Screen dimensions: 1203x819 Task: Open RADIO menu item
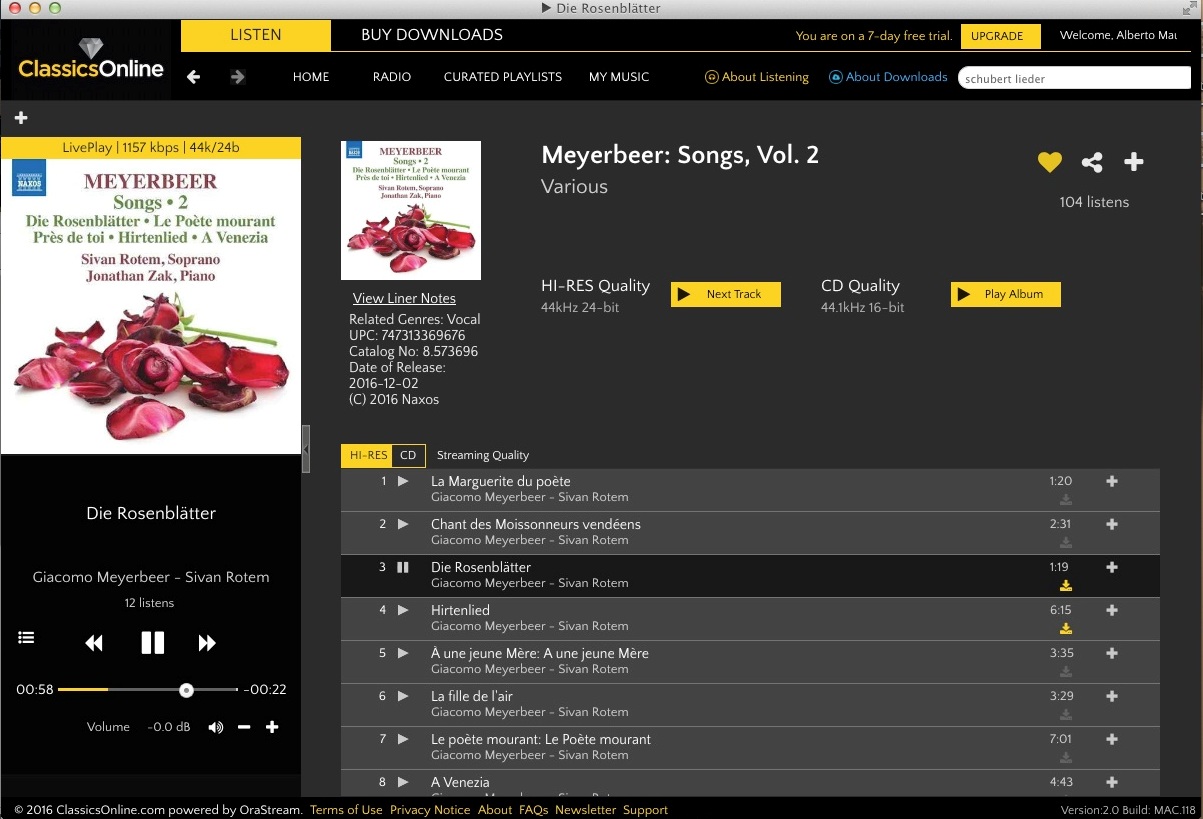pyautogui.click(x=392, y=77)
